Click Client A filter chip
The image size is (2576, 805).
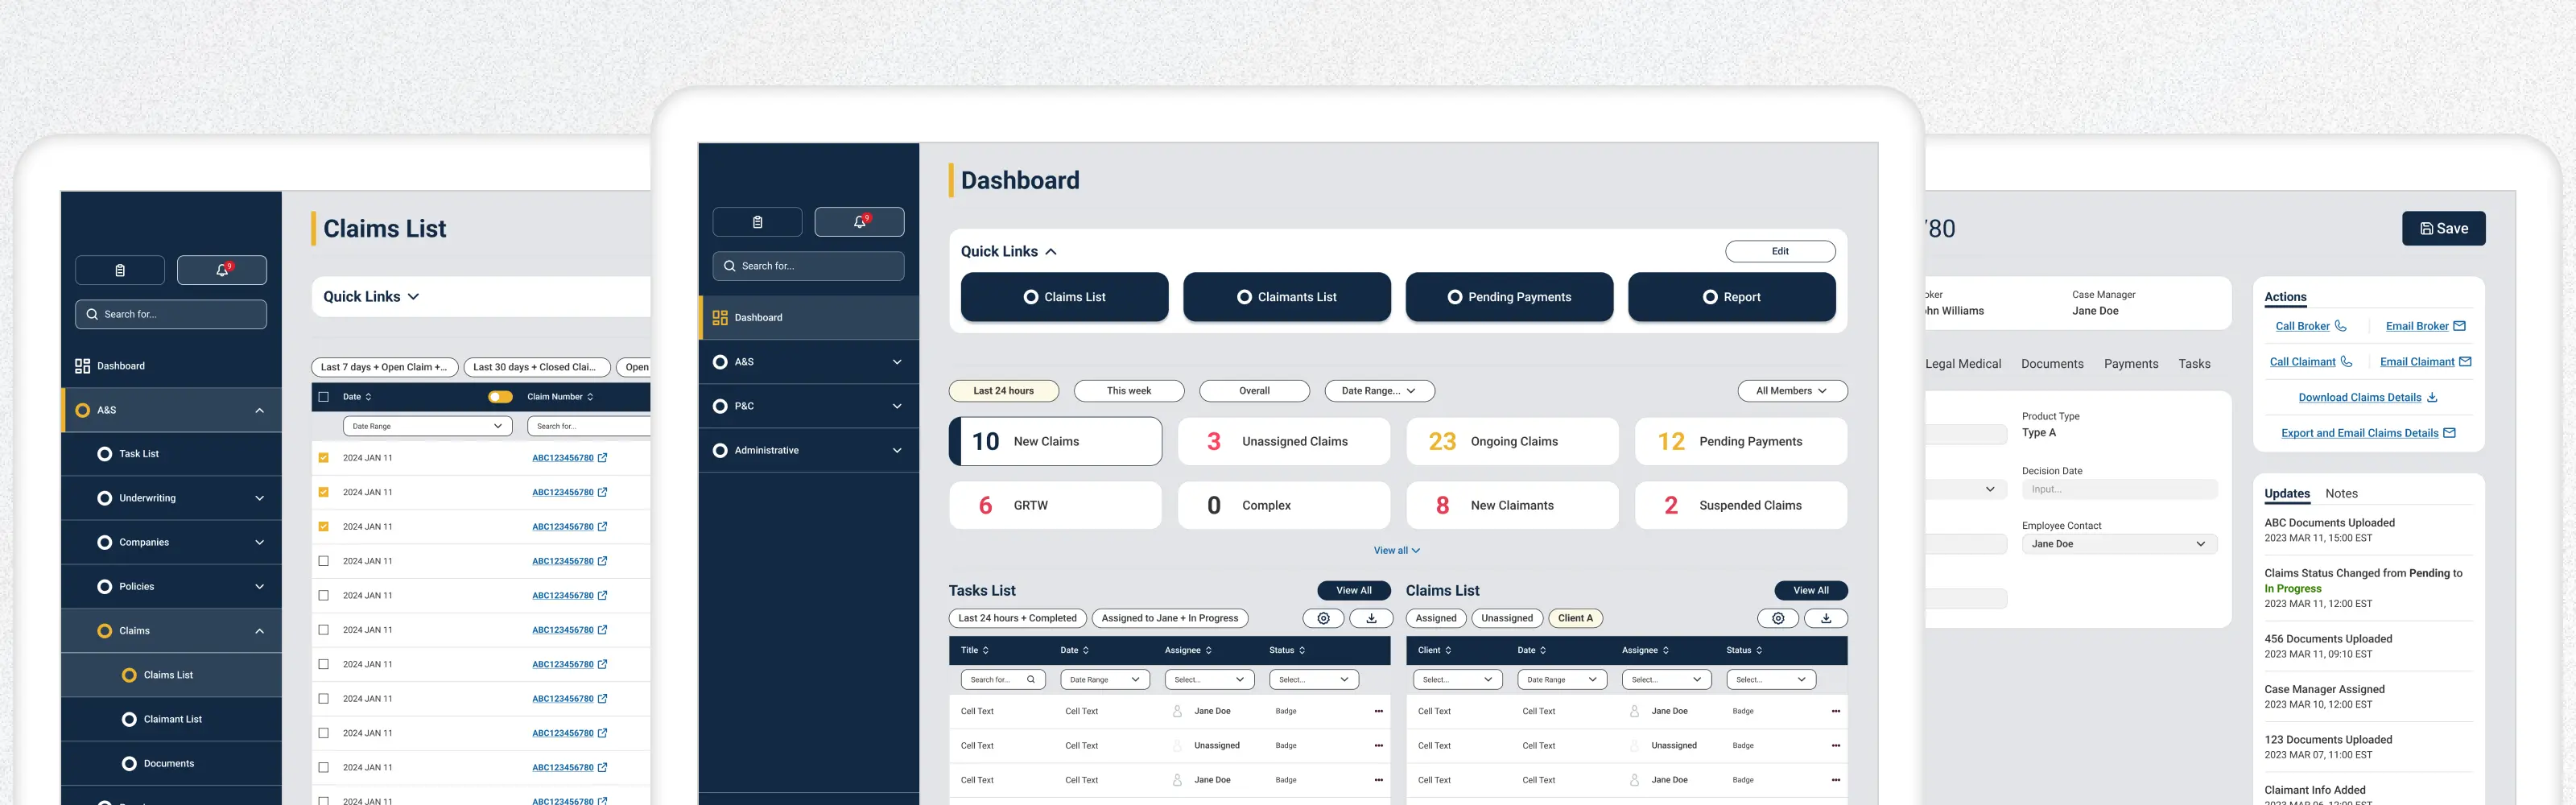point(1575,618)
